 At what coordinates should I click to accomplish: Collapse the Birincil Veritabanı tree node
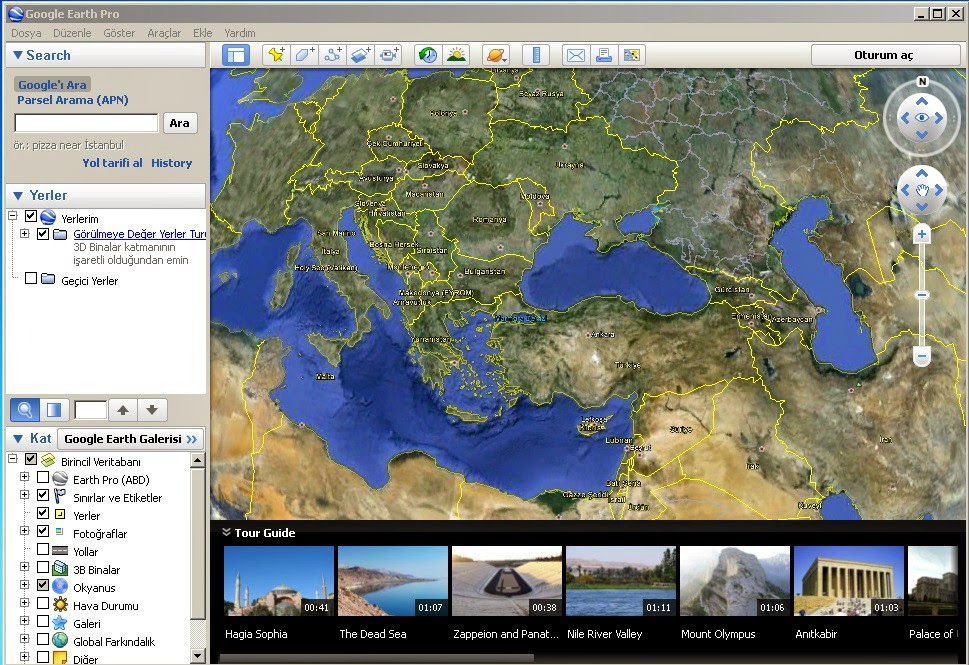(12, 459)
